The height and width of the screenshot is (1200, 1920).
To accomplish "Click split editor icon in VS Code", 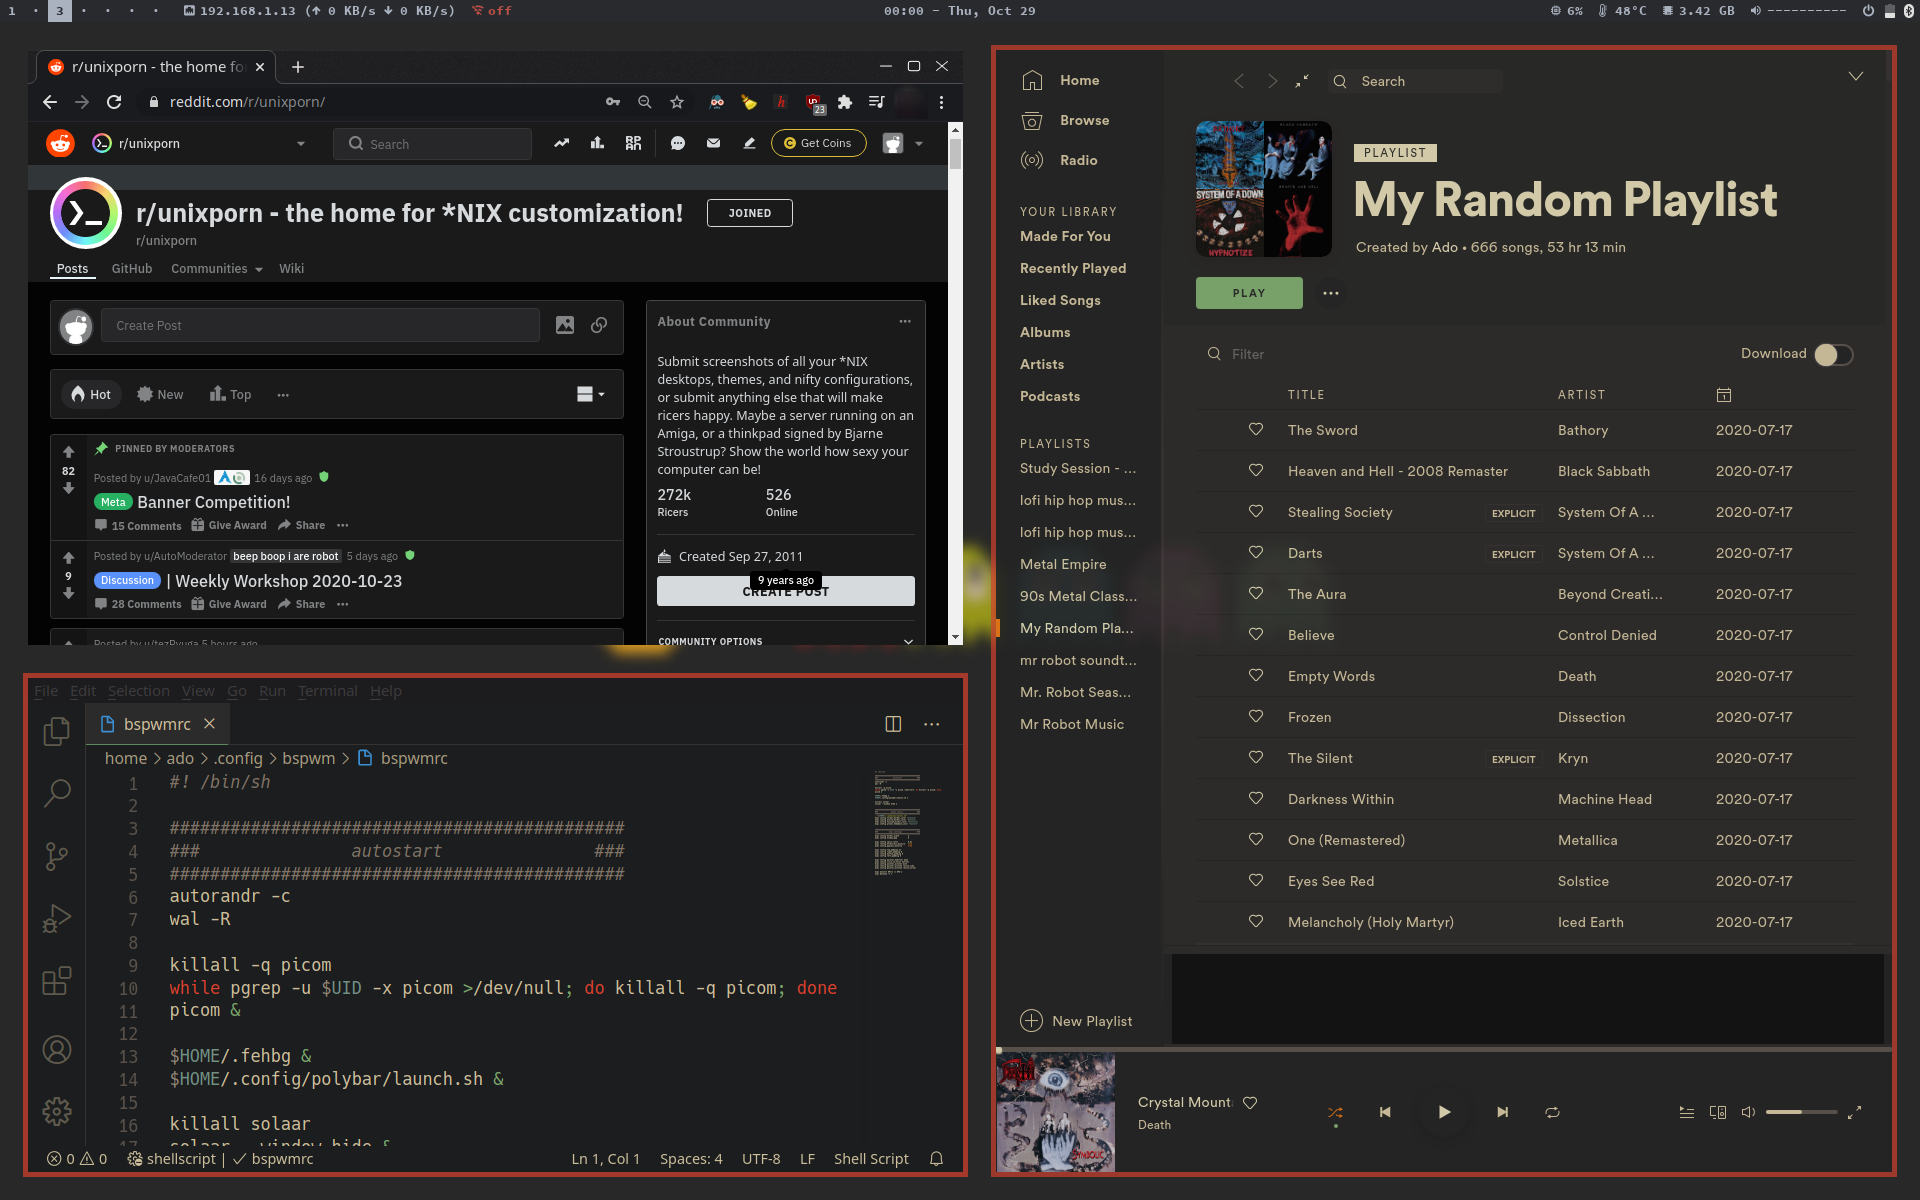I will [x=893, y=724].
